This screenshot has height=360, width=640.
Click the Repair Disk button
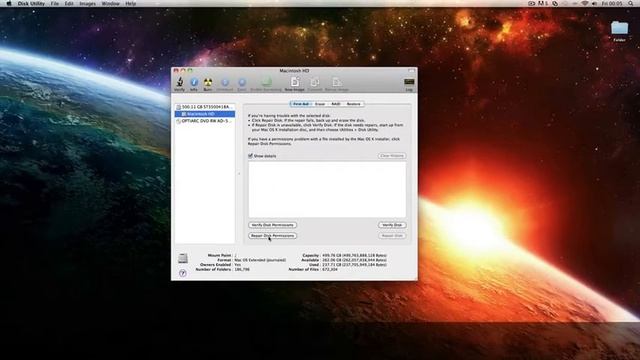tap(392, 236)
